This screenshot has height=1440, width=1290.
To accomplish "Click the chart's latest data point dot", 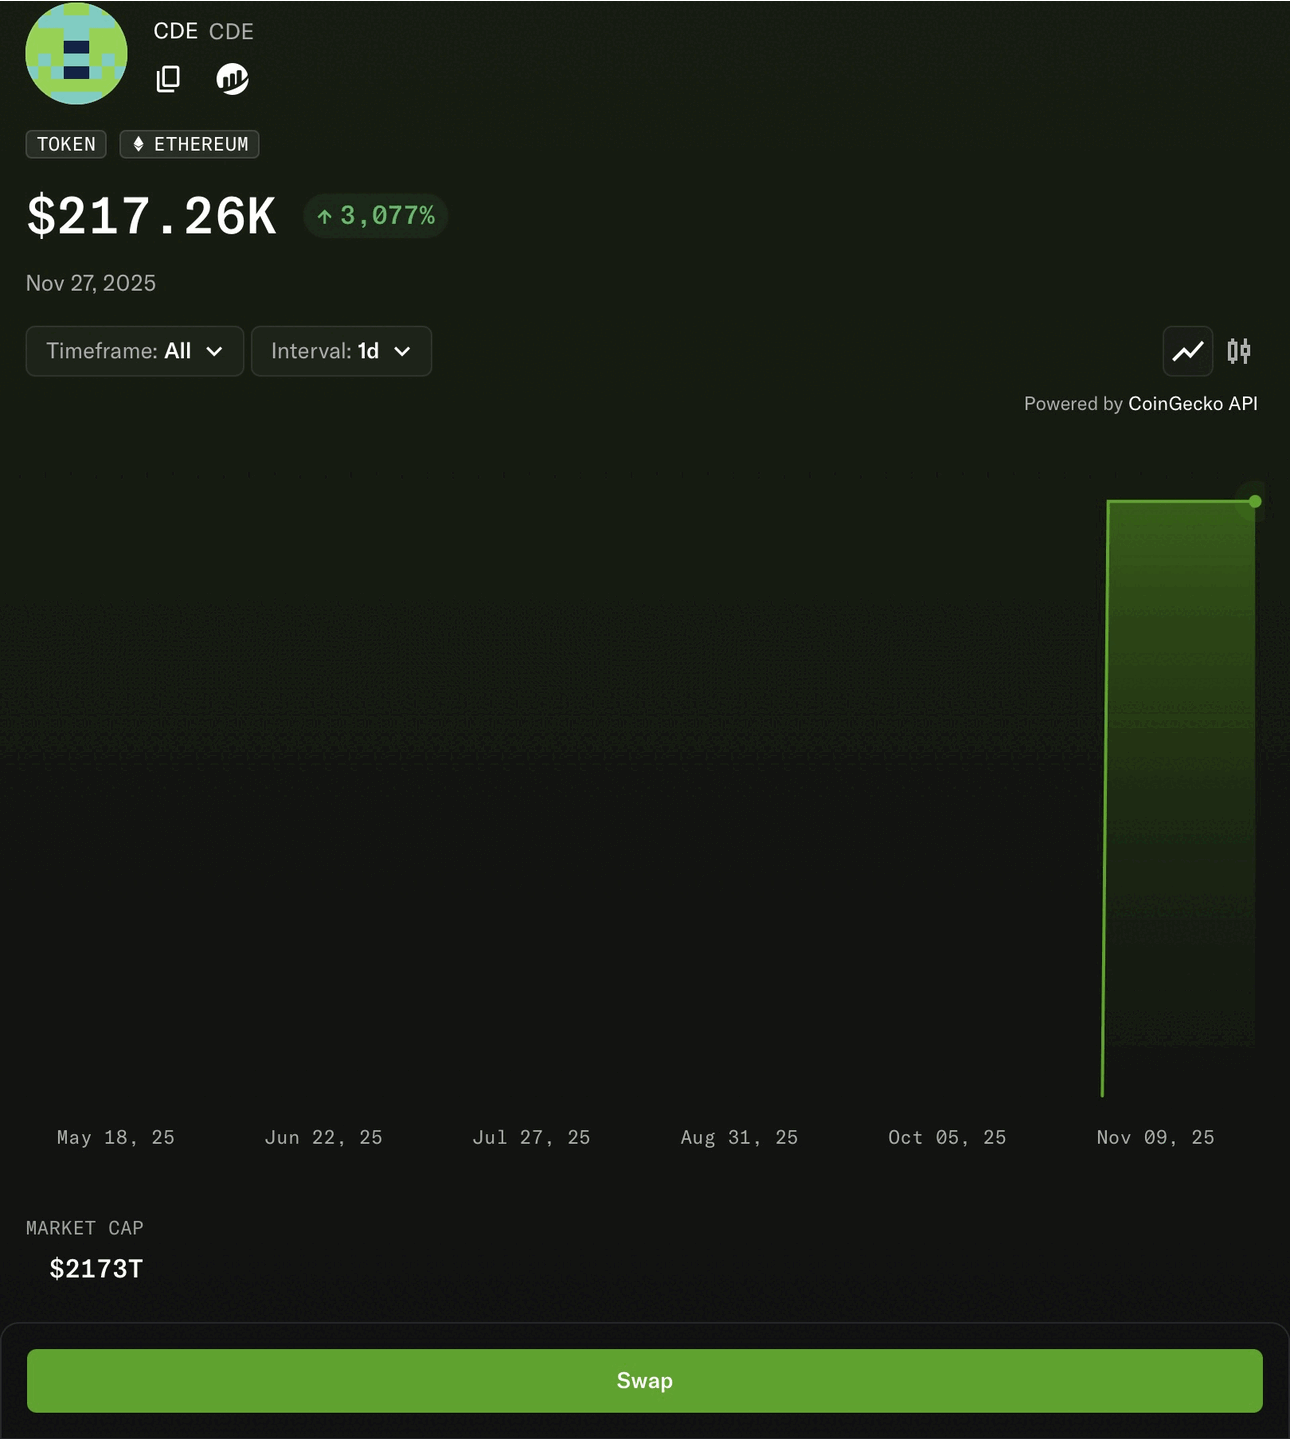I will 1255,501.
